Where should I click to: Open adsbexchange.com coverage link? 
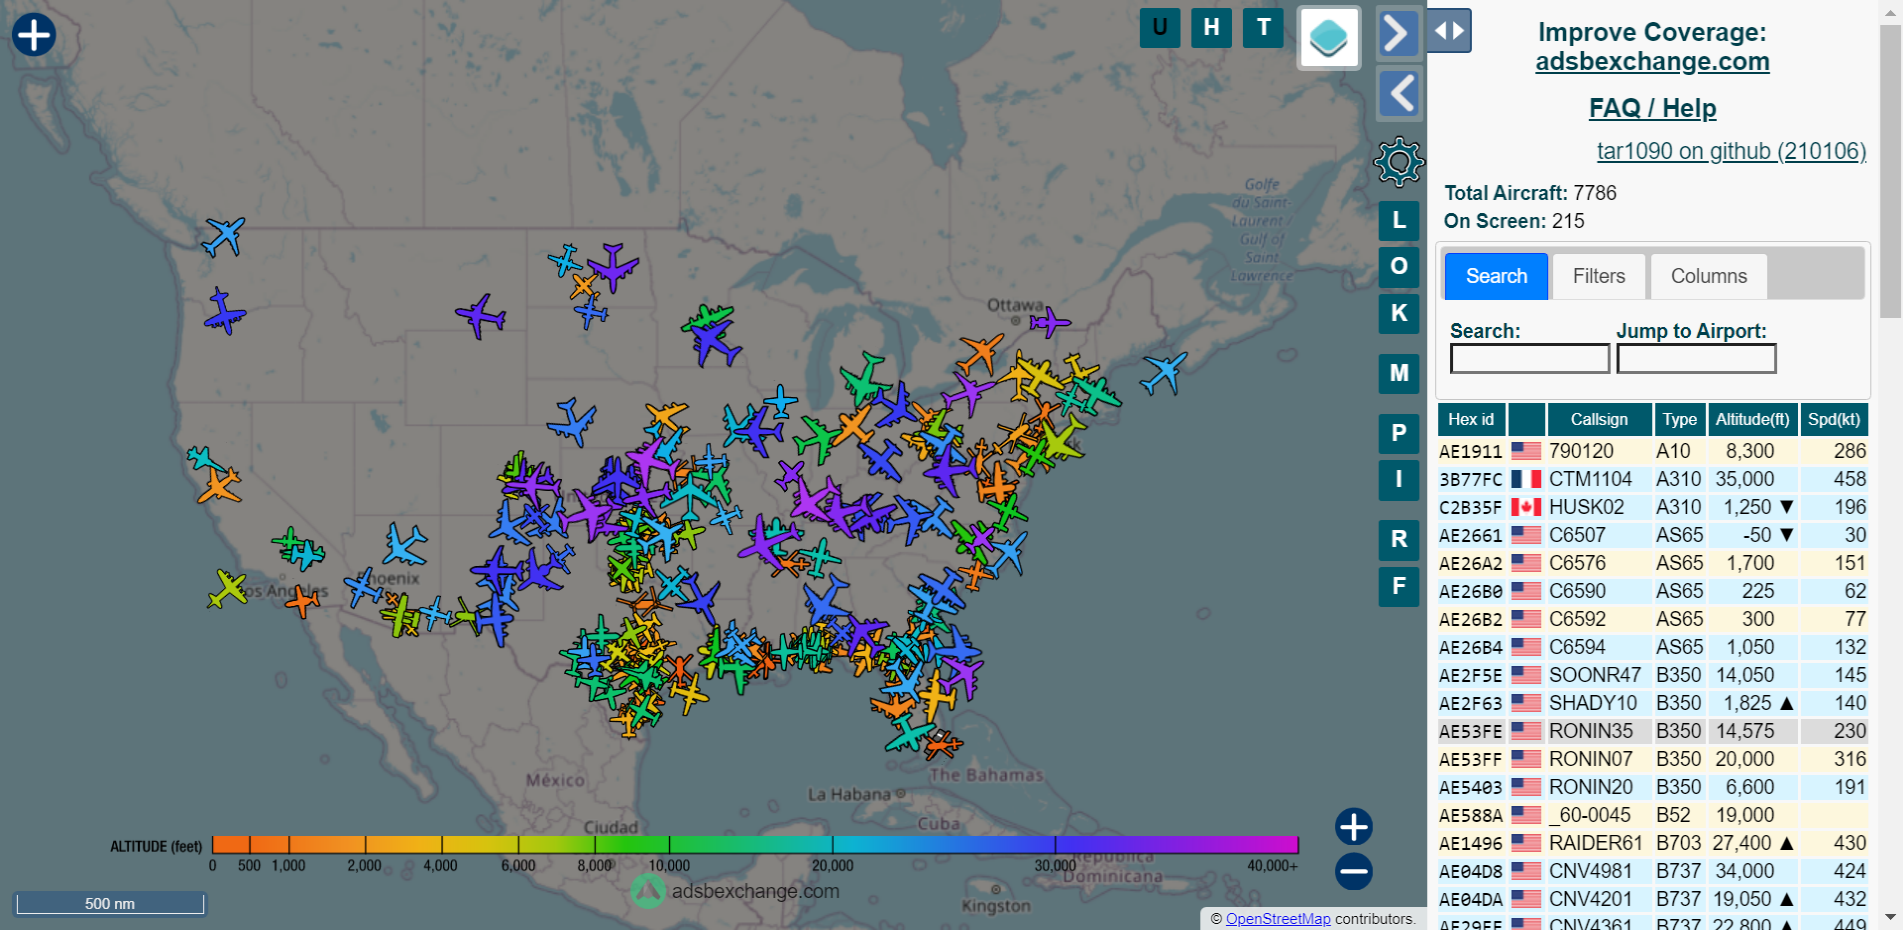pyautogui.click(x=1652, y=62)
